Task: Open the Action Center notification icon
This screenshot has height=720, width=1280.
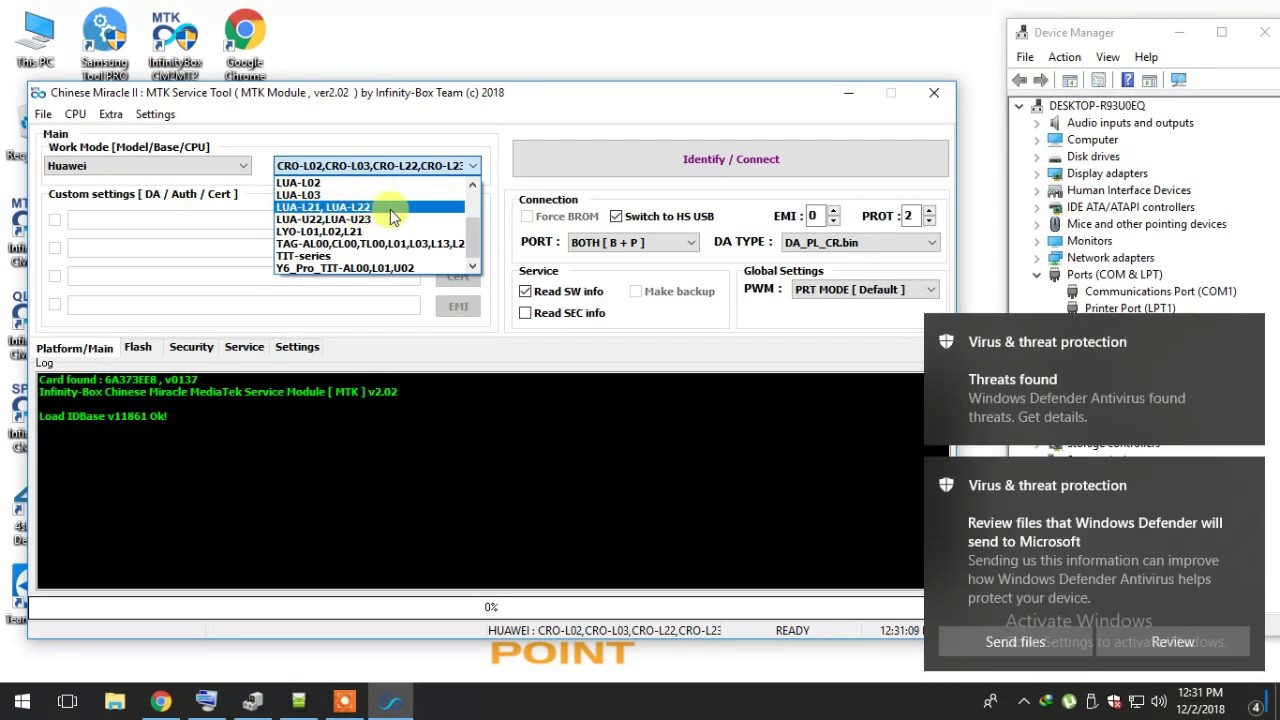Action: pos(1255,707)
